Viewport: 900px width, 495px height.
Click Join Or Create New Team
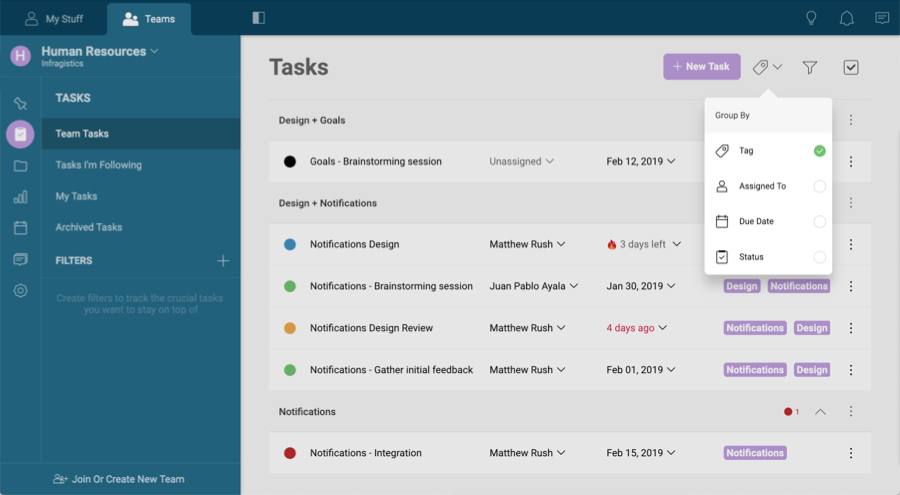[120, 479]
